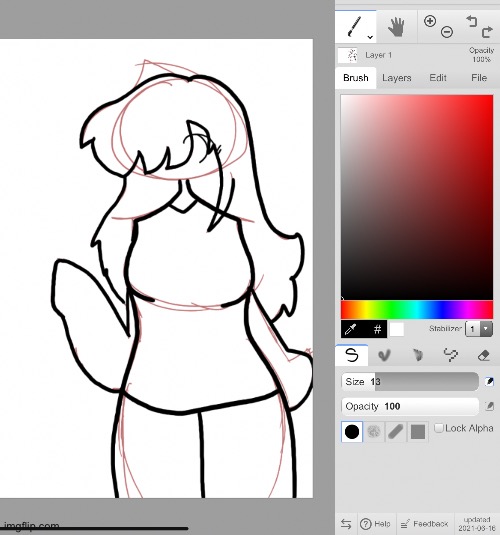Open the Help link

pos(375,524)
